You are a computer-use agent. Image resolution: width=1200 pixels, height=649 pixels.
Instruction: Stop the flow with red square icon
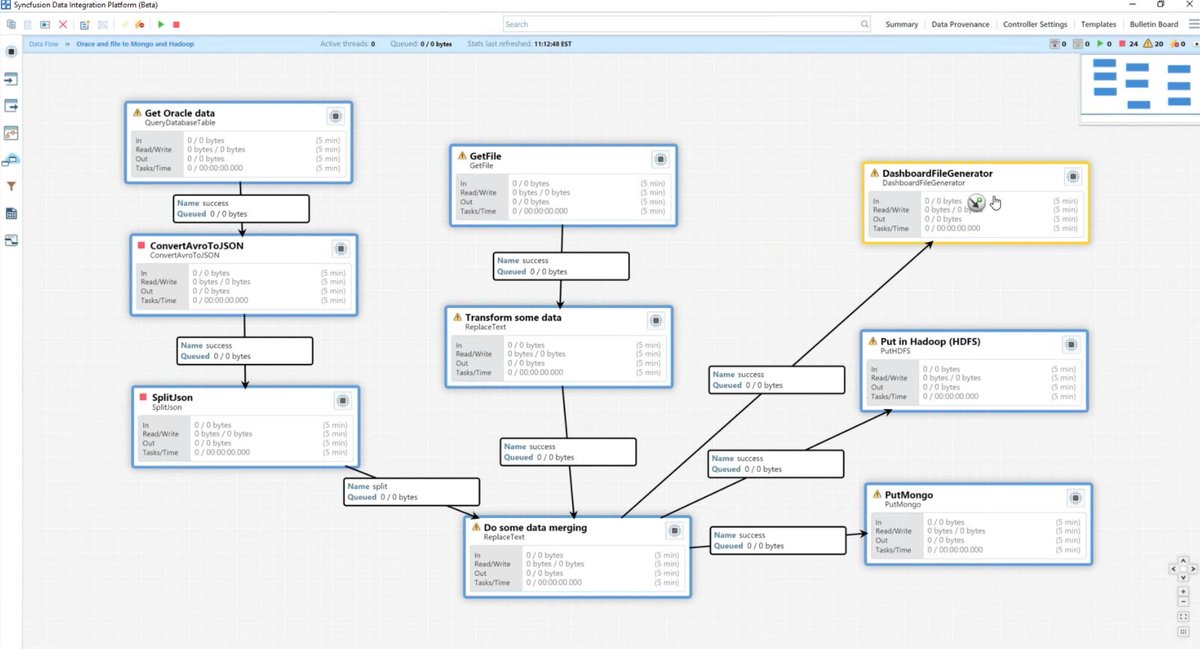[x=176, y=24]
